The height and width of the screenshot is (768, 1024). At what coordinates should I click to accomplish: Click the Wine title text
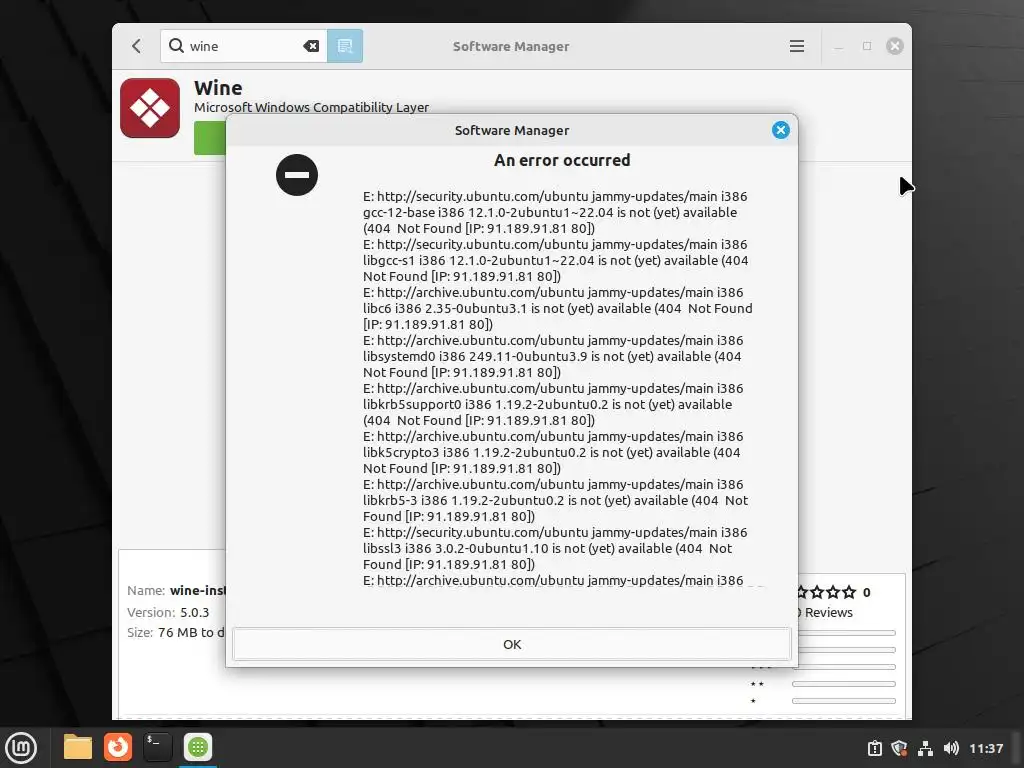pos(218,88)
